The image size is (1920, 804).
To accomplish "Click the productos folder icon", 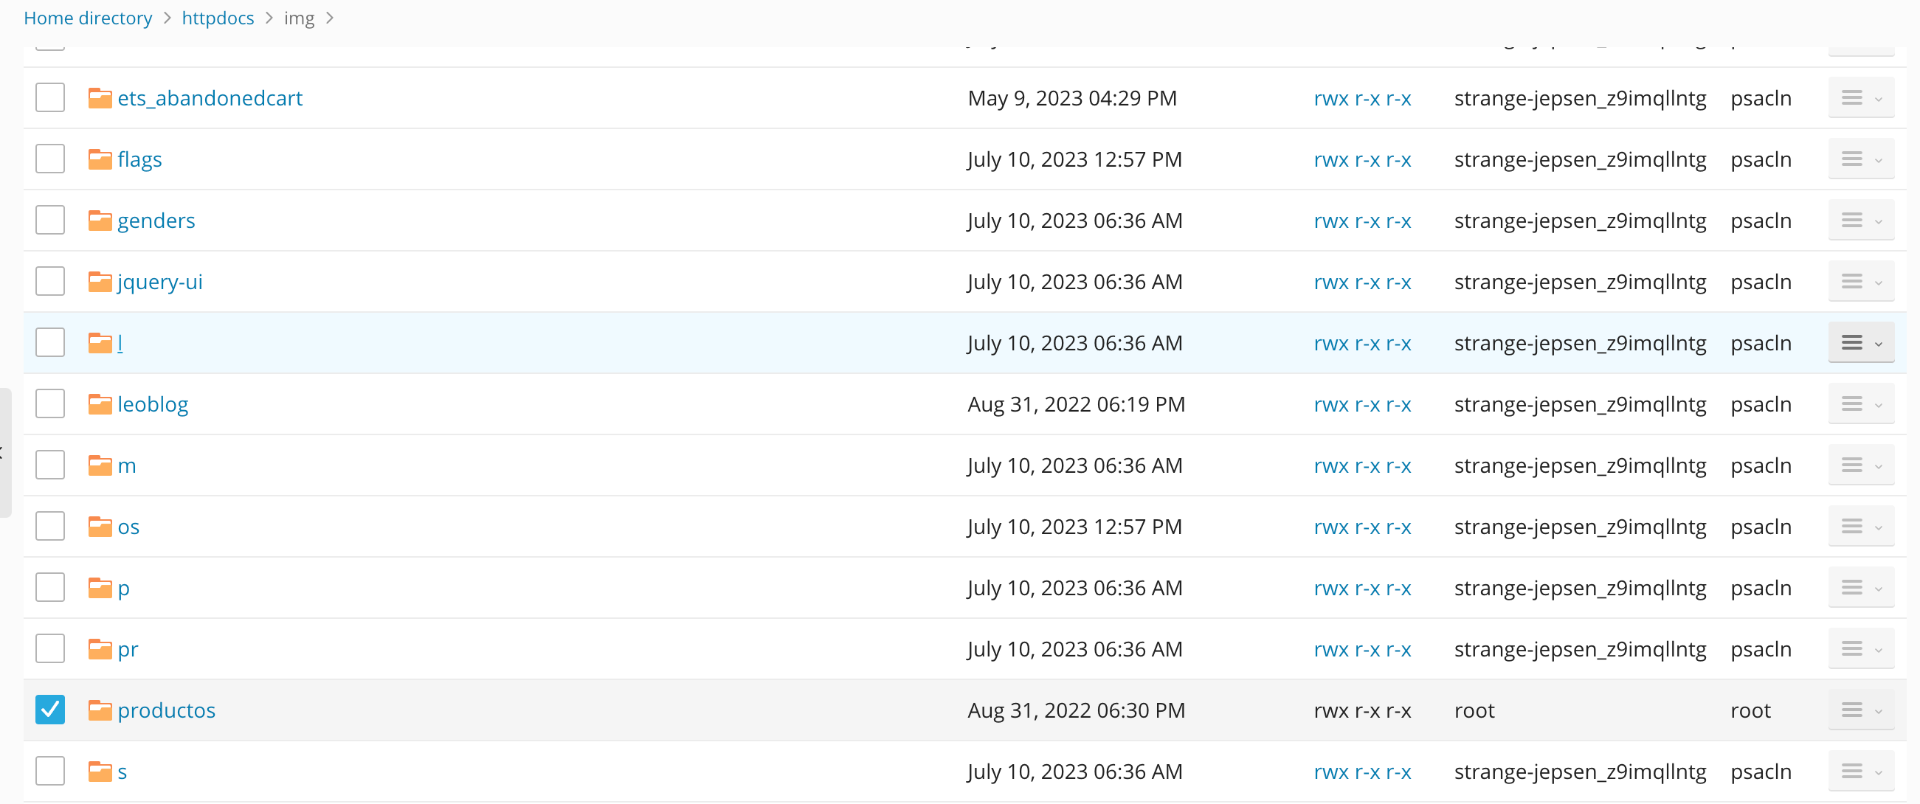I will point(99,710).
